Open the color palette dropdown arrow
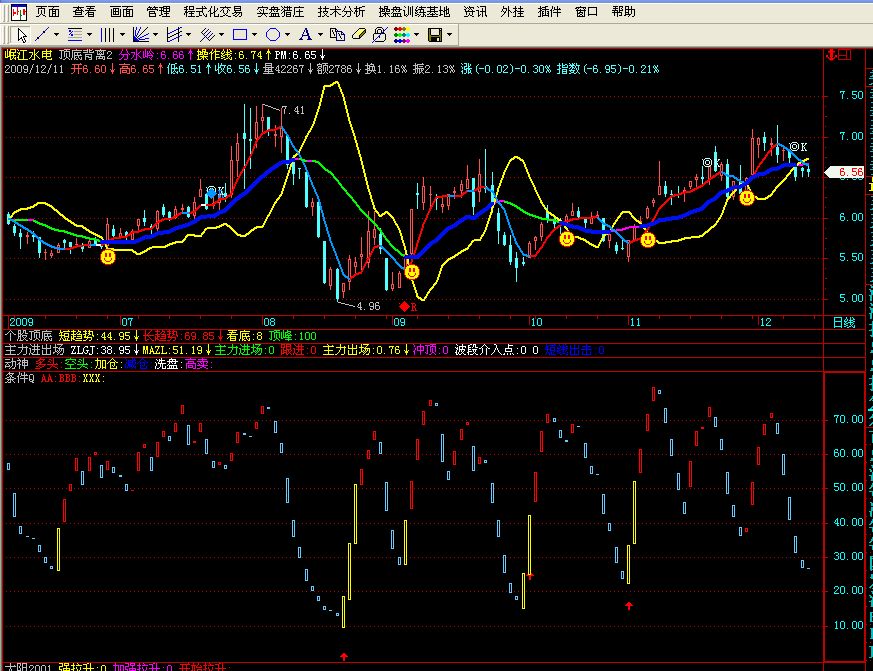This screenshot has width=873, height=671. pyautogui.click(x=417, y=35)
